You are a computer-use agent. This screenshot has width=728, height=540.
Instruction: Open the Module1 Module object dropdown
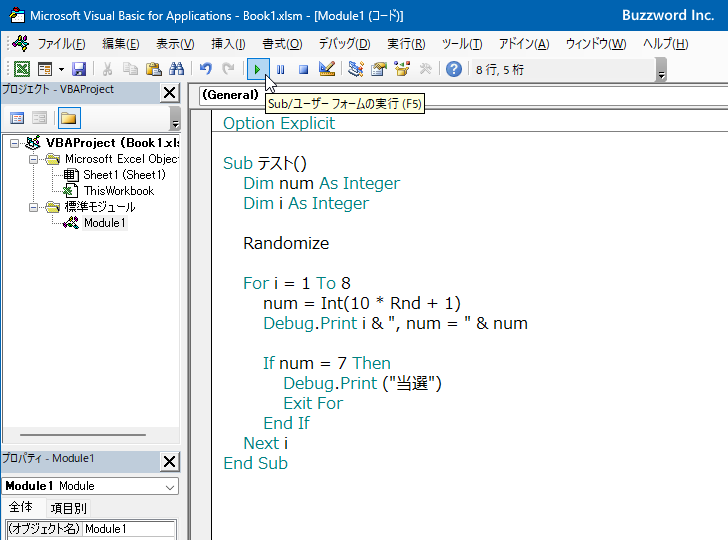pyautogui.click(x=170, y=487)
